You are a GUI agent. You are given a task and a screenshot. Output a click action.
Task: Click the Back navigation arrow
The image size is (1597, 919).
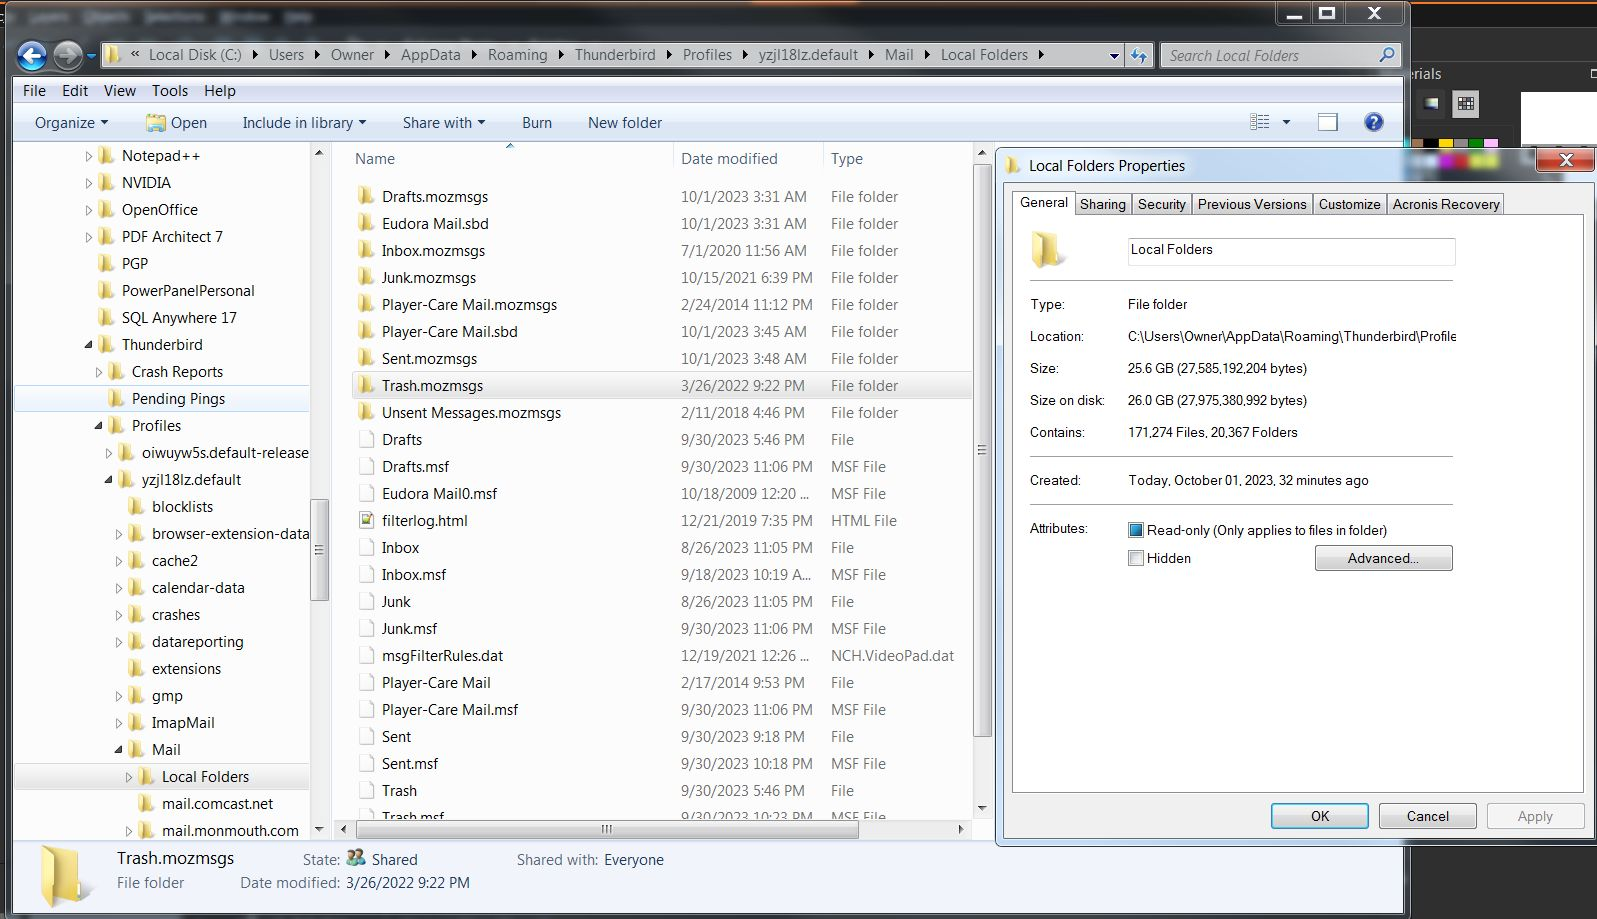32,55
